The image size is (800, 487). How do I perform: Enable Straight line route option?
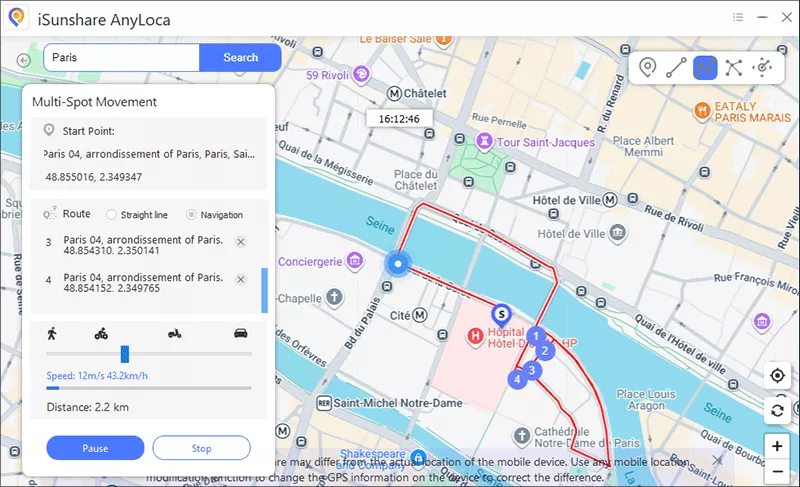pos(112,215)
